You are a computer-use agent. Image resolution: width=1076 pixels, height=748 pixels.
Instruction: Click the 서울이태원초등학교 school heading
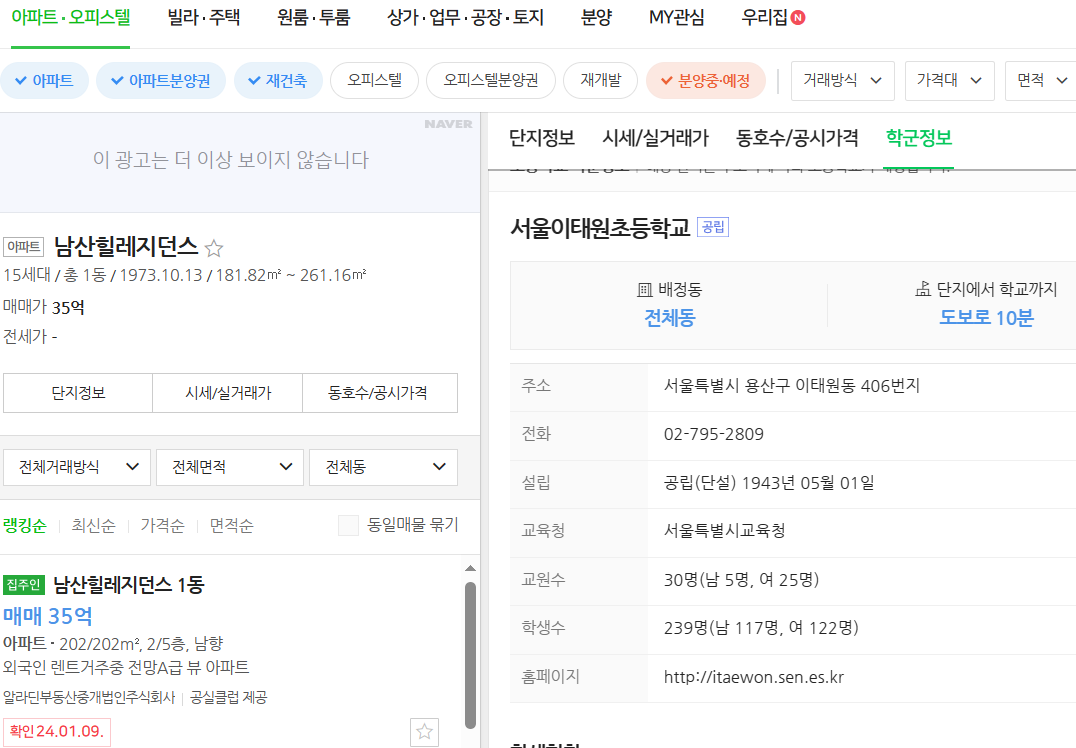pyautogui.click(x=600, y=227)
